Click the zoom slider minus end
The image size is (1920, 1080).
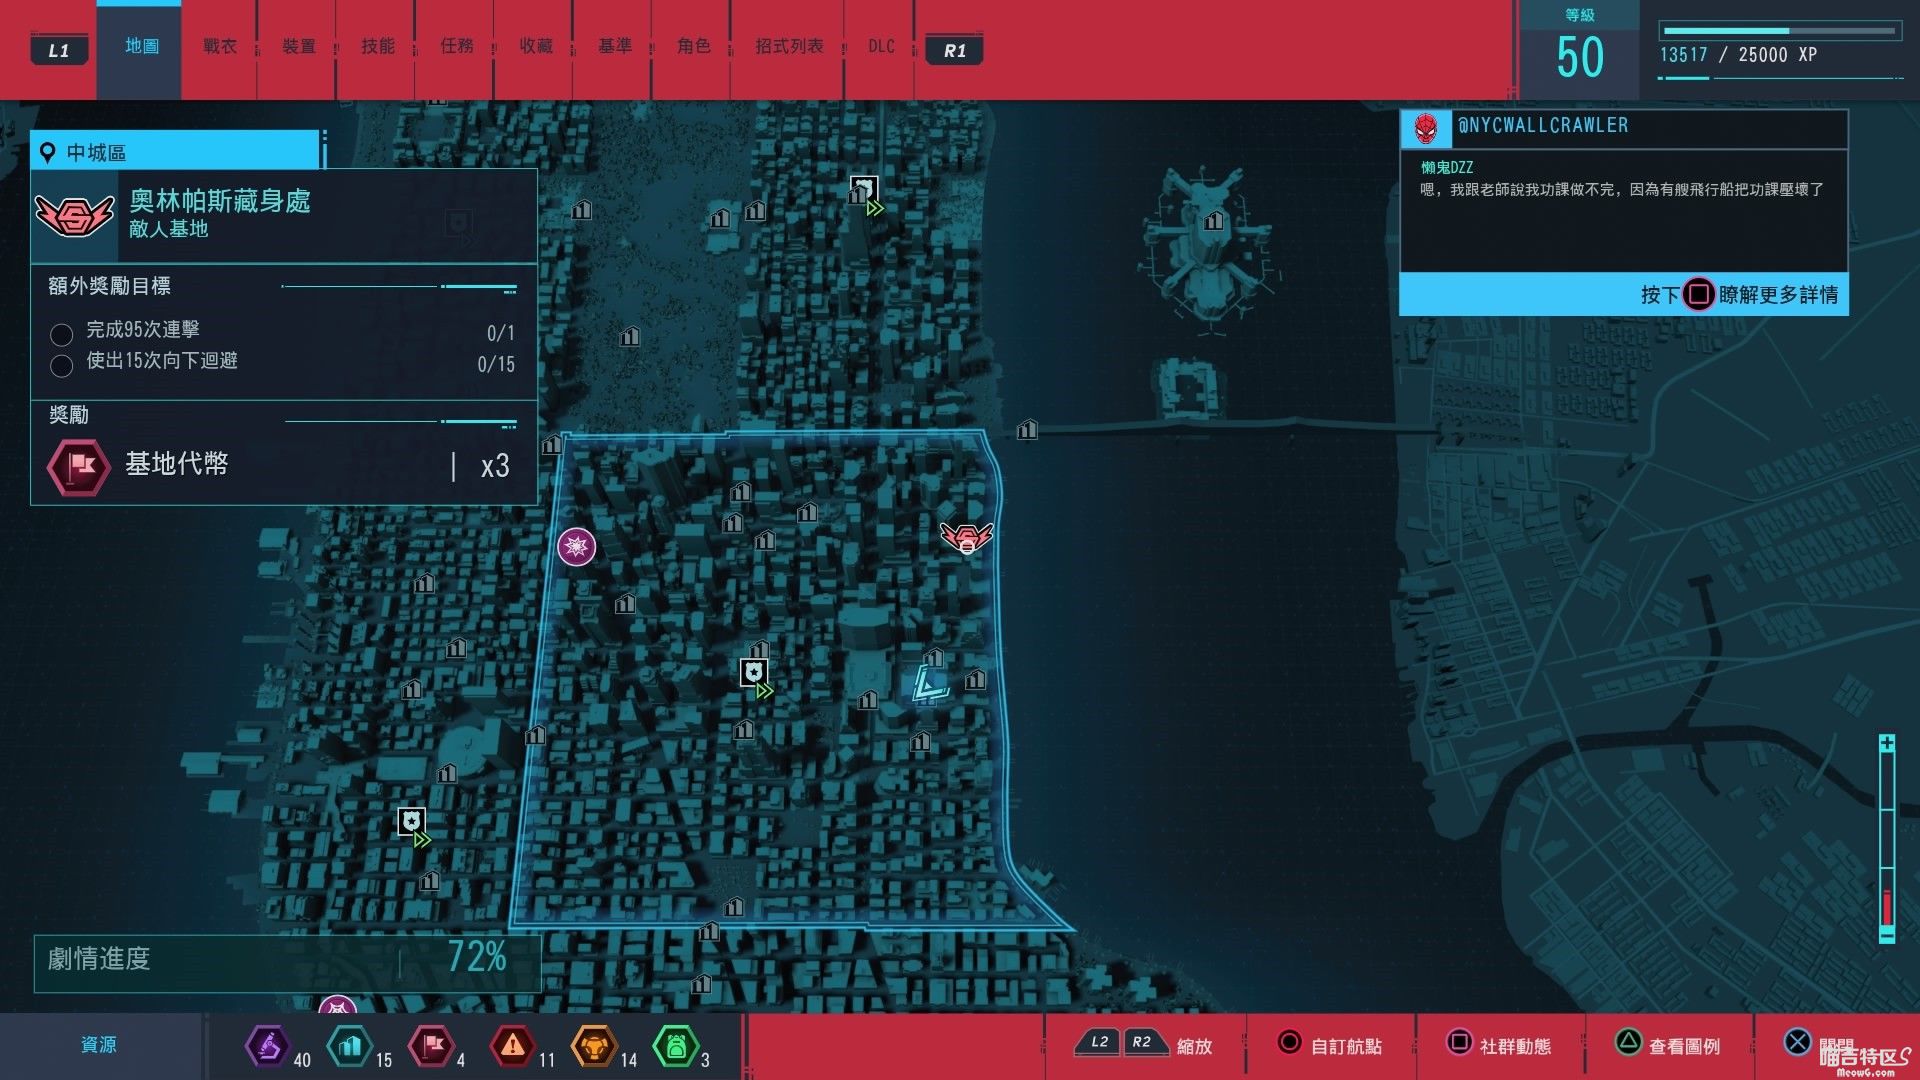pos(1886,936)
